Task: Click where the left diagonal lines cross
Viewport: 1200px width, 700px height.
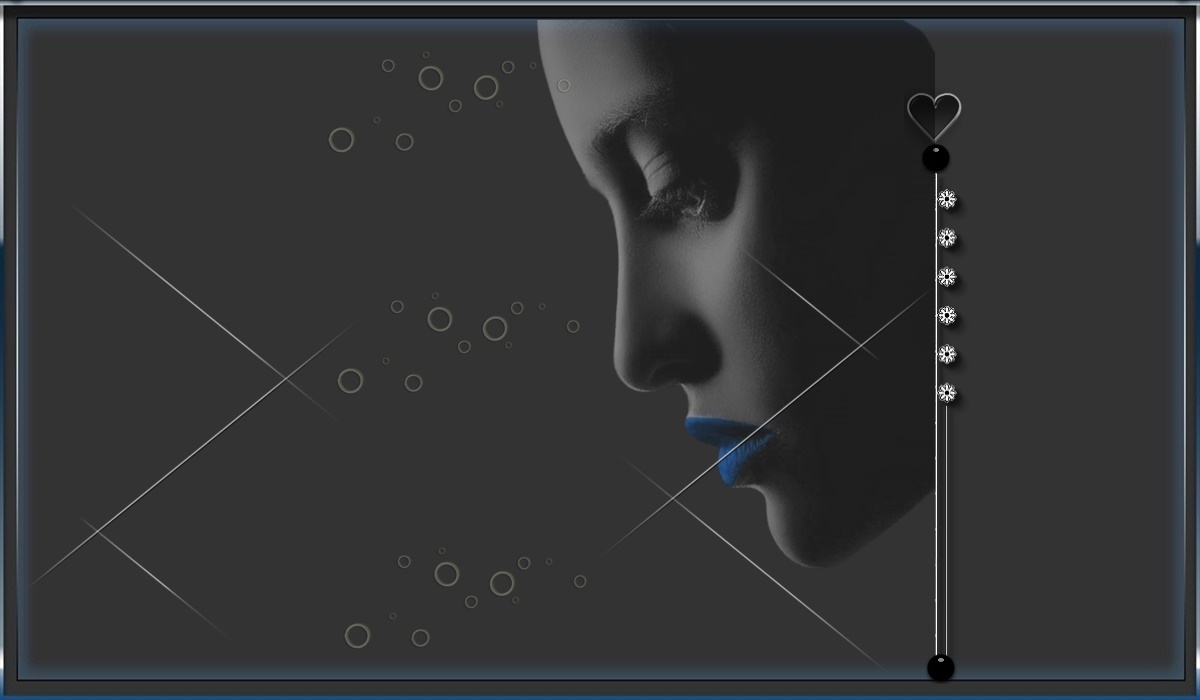Action: [x=287, y=380]
